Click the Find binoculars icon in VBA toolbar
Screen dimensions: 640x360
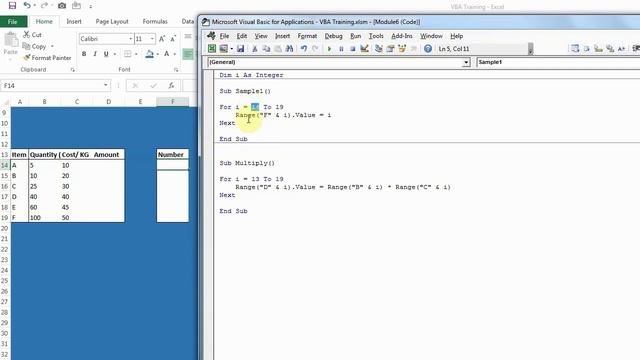pyautogui.click(x=289, y=49)
